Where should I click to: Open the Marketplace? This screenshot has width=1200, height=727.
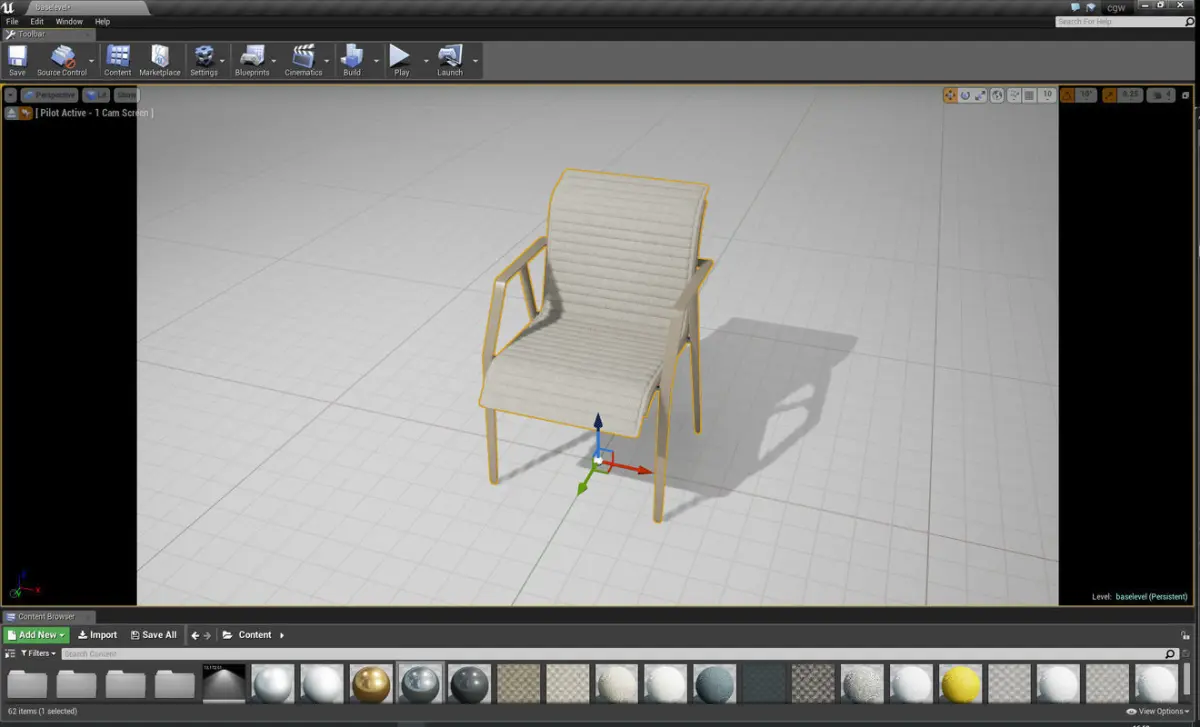[x=160, y=60]
